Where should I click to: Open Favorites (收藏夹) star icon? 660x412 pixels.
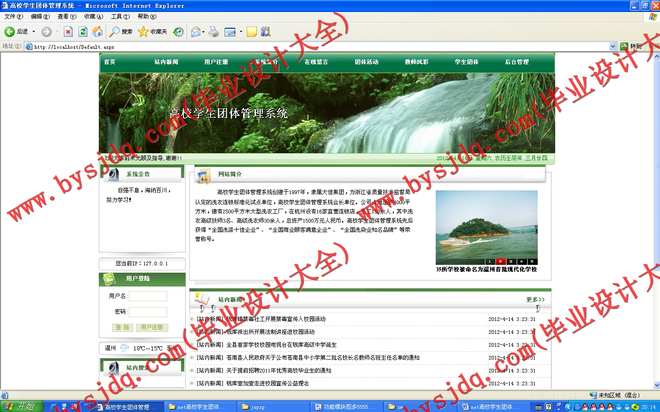click(146, 32)
